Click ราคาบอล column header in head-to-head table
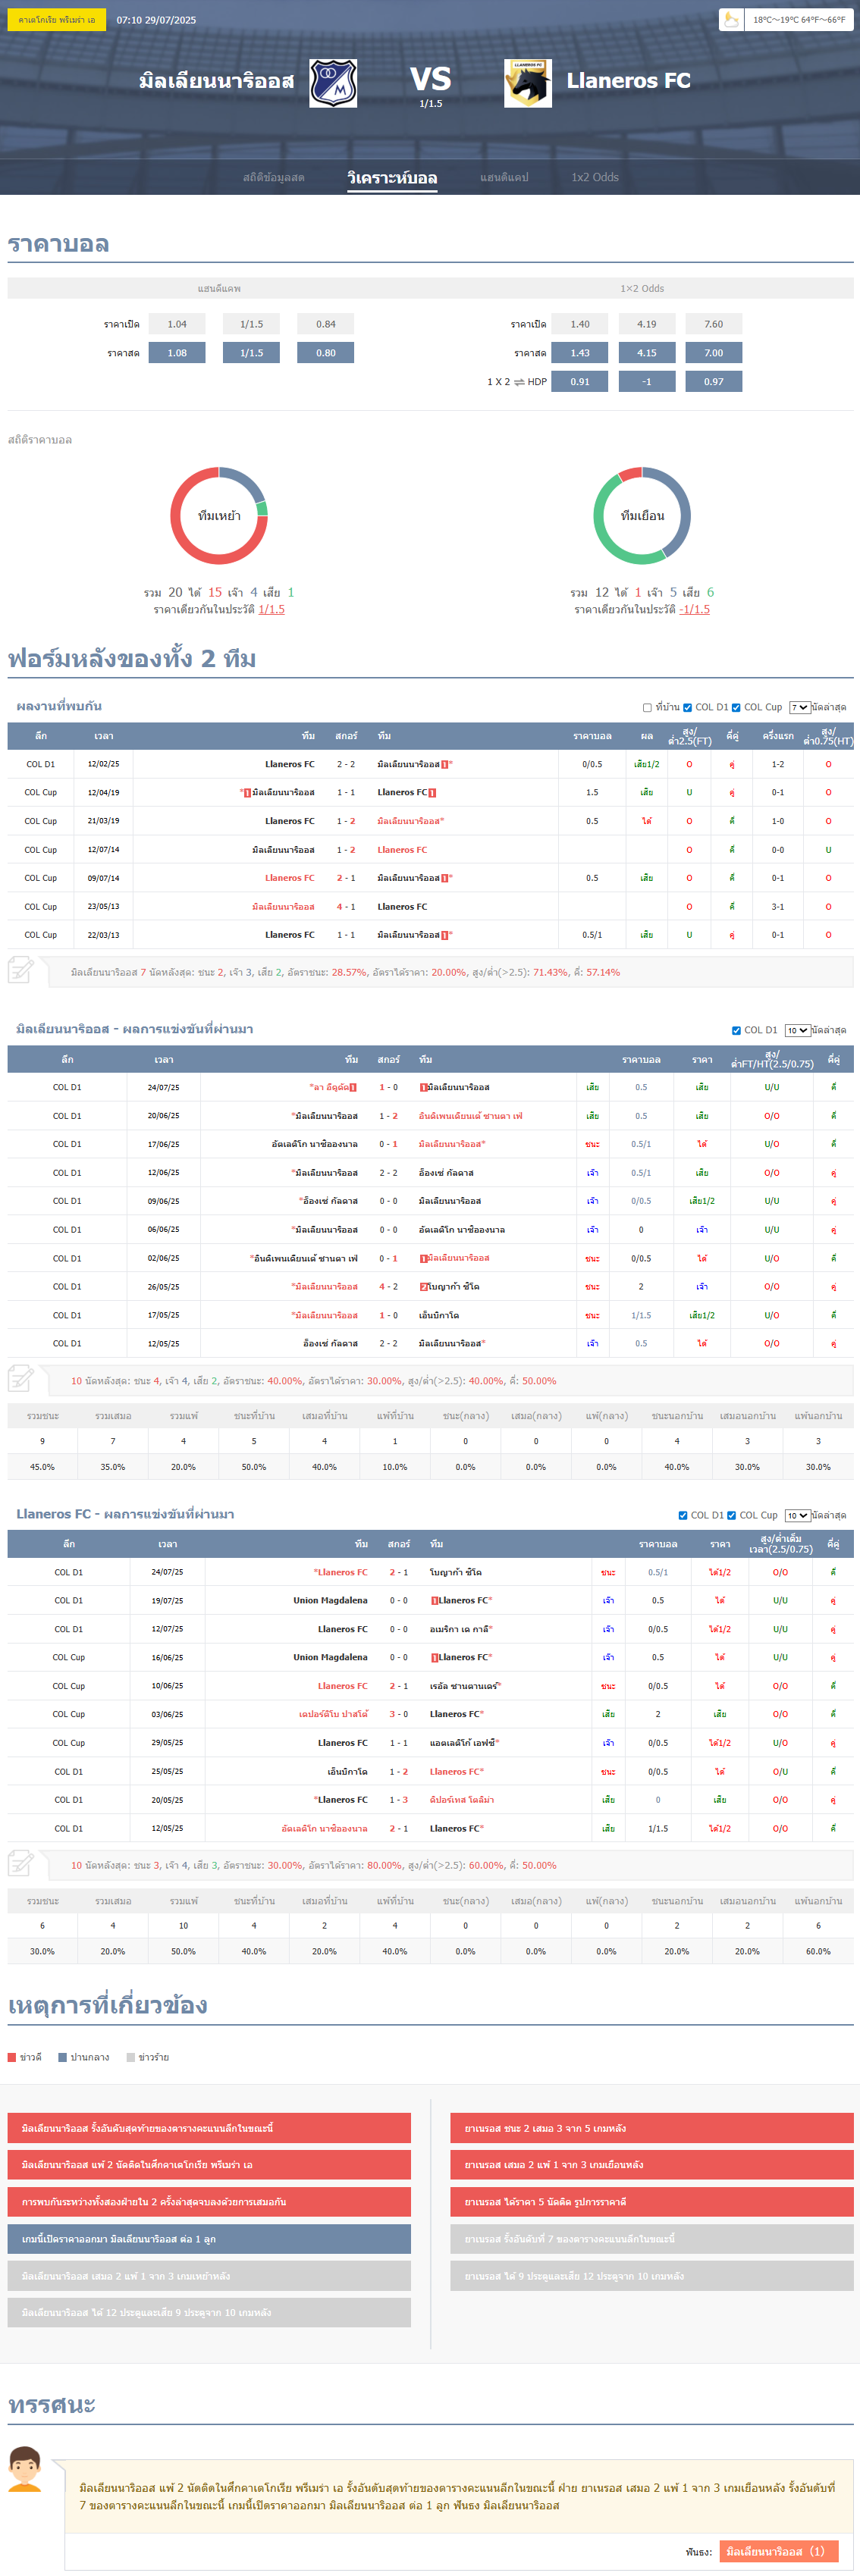This screenshot has height=2576, width=860. (x=592, y=736)
